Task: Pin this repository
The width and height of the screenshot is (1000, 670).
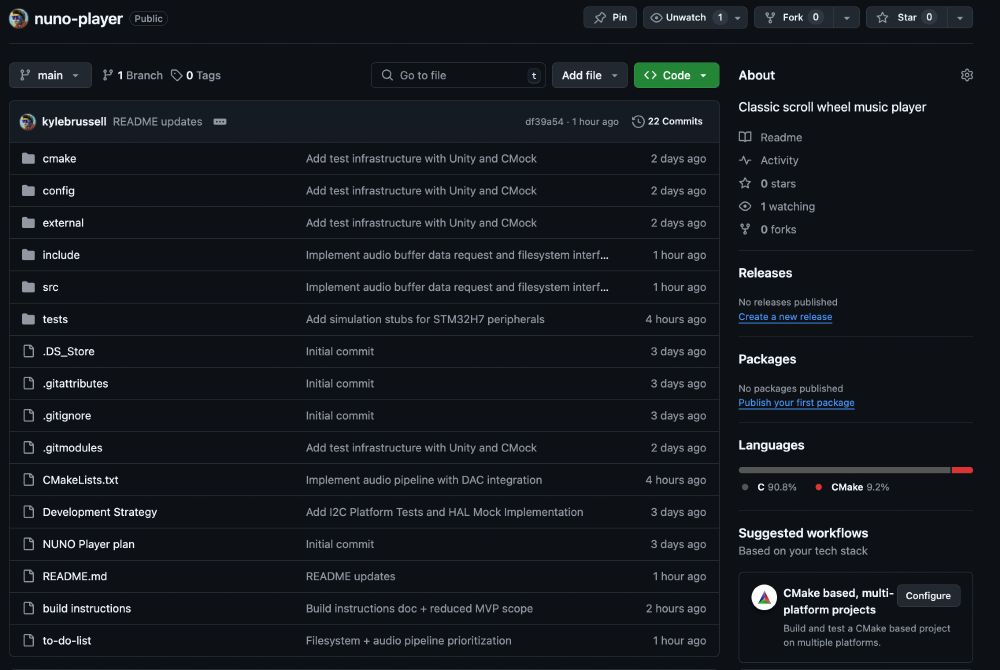Action: pyautogui.click(x=610, y=17)
